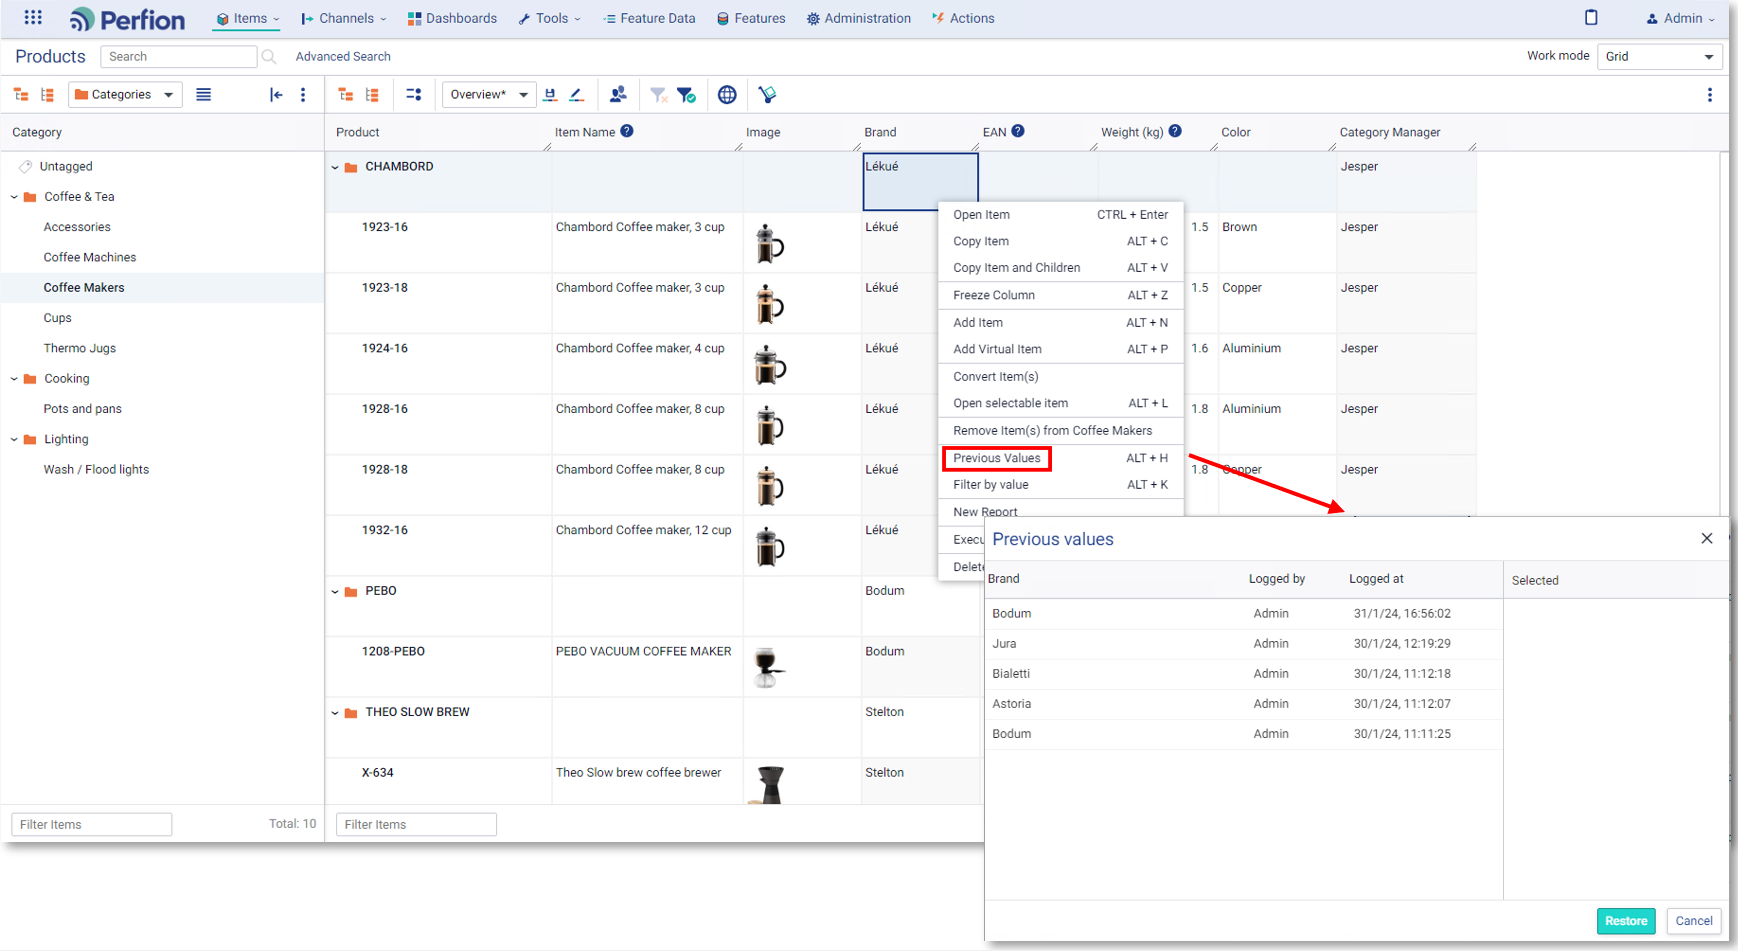
Task: Collapse the THEO SLOW BREW group
Action: (x=335, y=713)
